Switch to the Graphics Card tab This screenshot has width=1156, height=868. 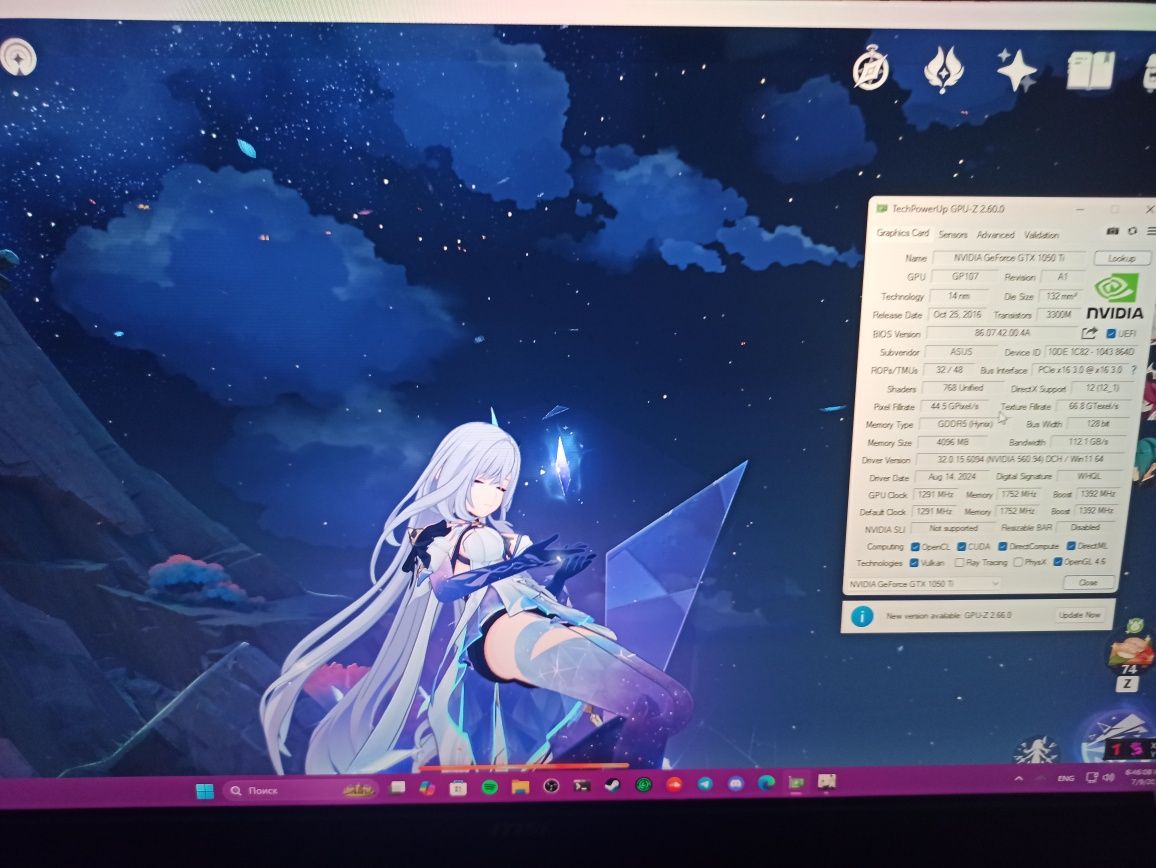click(902, 233)
